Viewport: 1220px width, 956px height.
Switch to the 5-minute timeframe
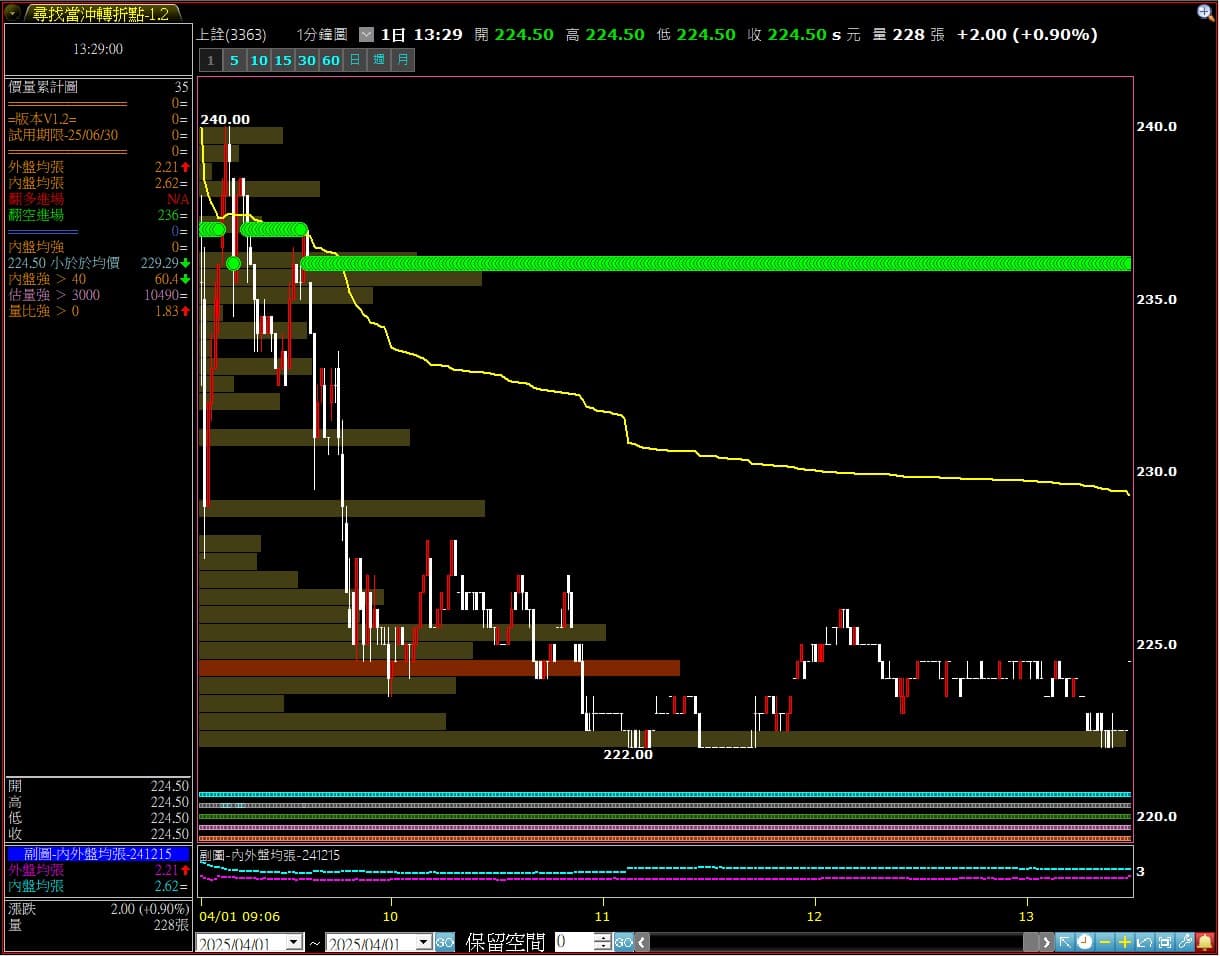(x=234, y=60)
